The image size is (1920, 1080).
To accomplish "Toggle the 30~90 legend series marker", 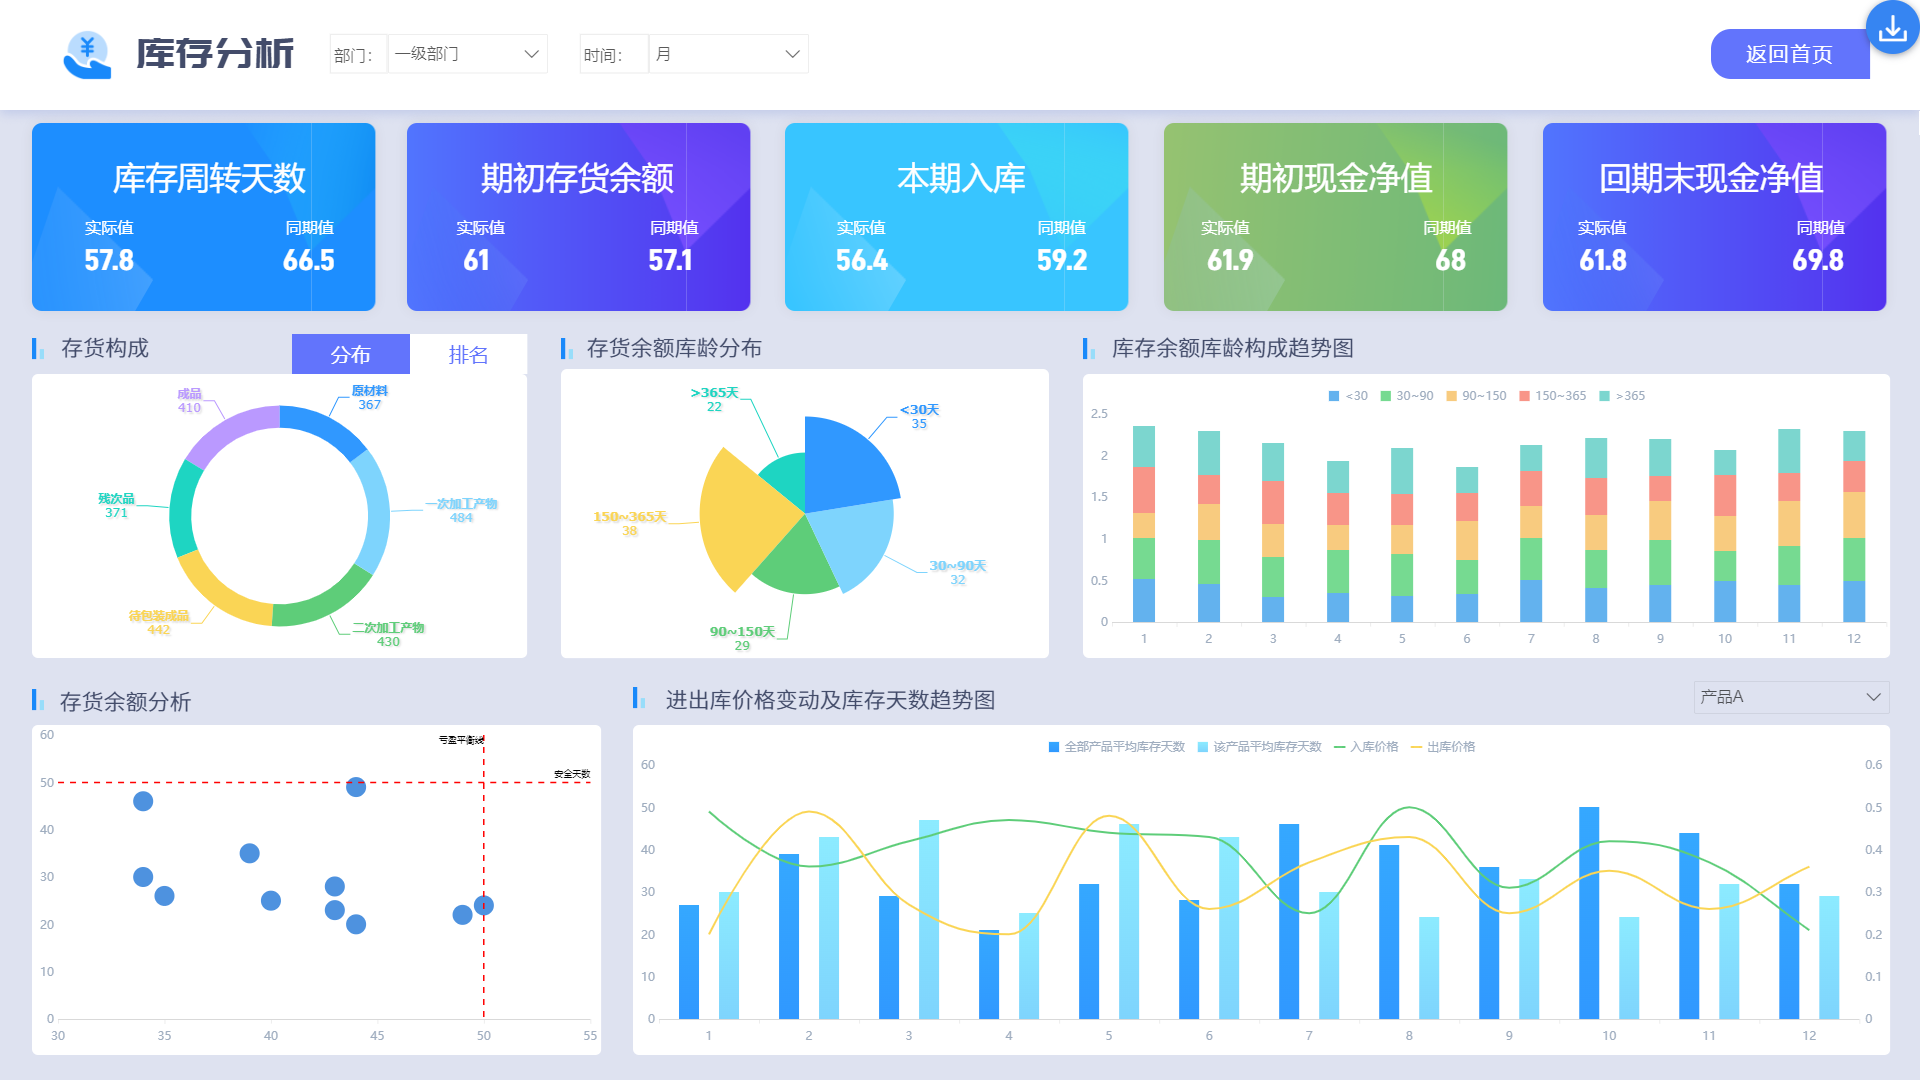I will (x=1386, y=396).
